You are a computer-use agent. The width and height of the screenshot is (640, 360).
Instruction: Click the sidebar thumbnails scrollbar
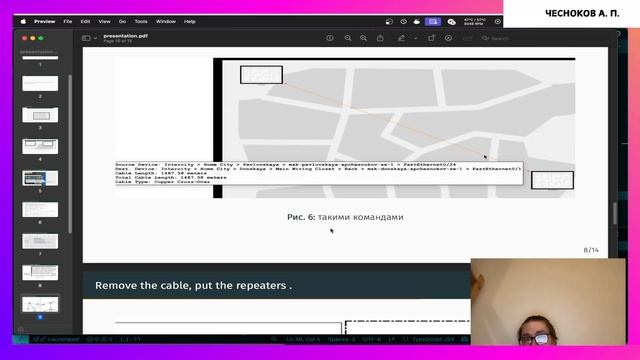70,153
